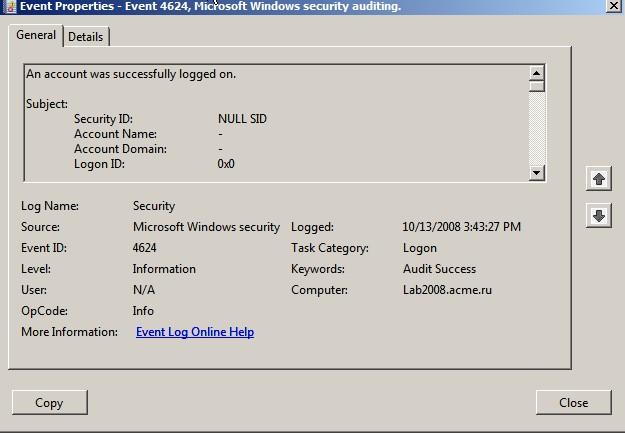Screen dimensions: 625x433
Task: Select the Source value Microsoft Windows security
Action: pyautogui.click(x=206, y=227)
